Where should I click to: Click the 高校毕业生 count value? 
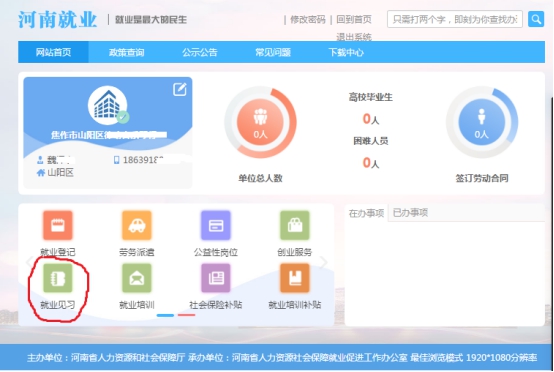pyautogui.click(x=371, y=119)
